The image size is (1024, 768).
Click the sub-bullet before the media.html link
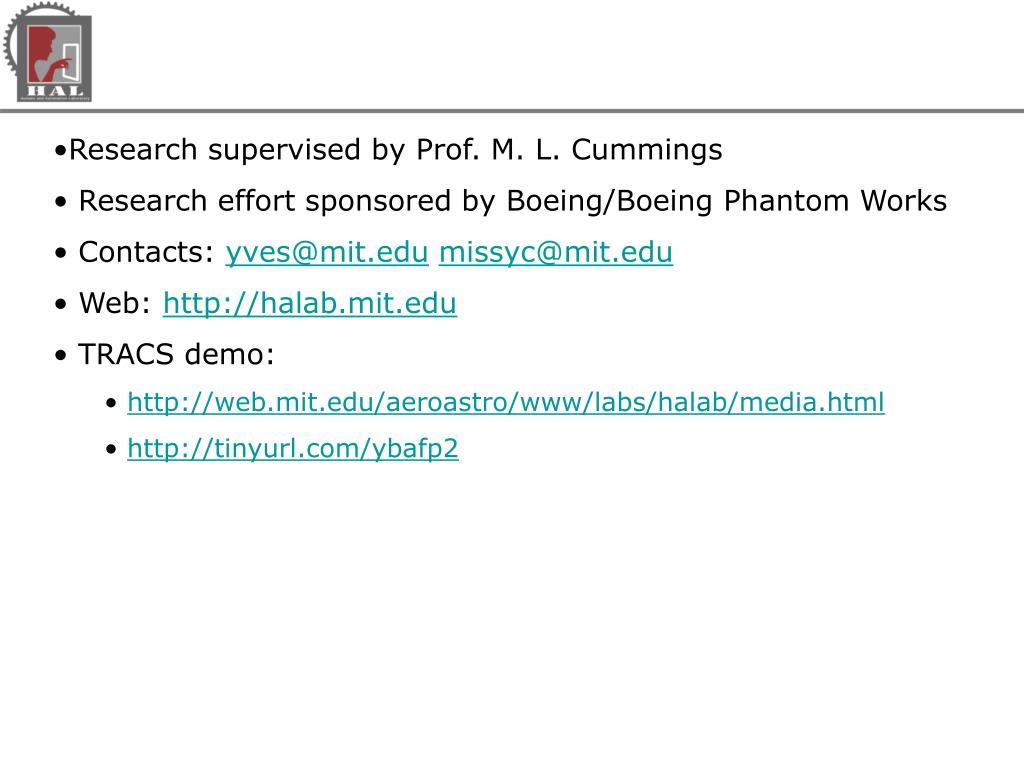click(111, 404)
